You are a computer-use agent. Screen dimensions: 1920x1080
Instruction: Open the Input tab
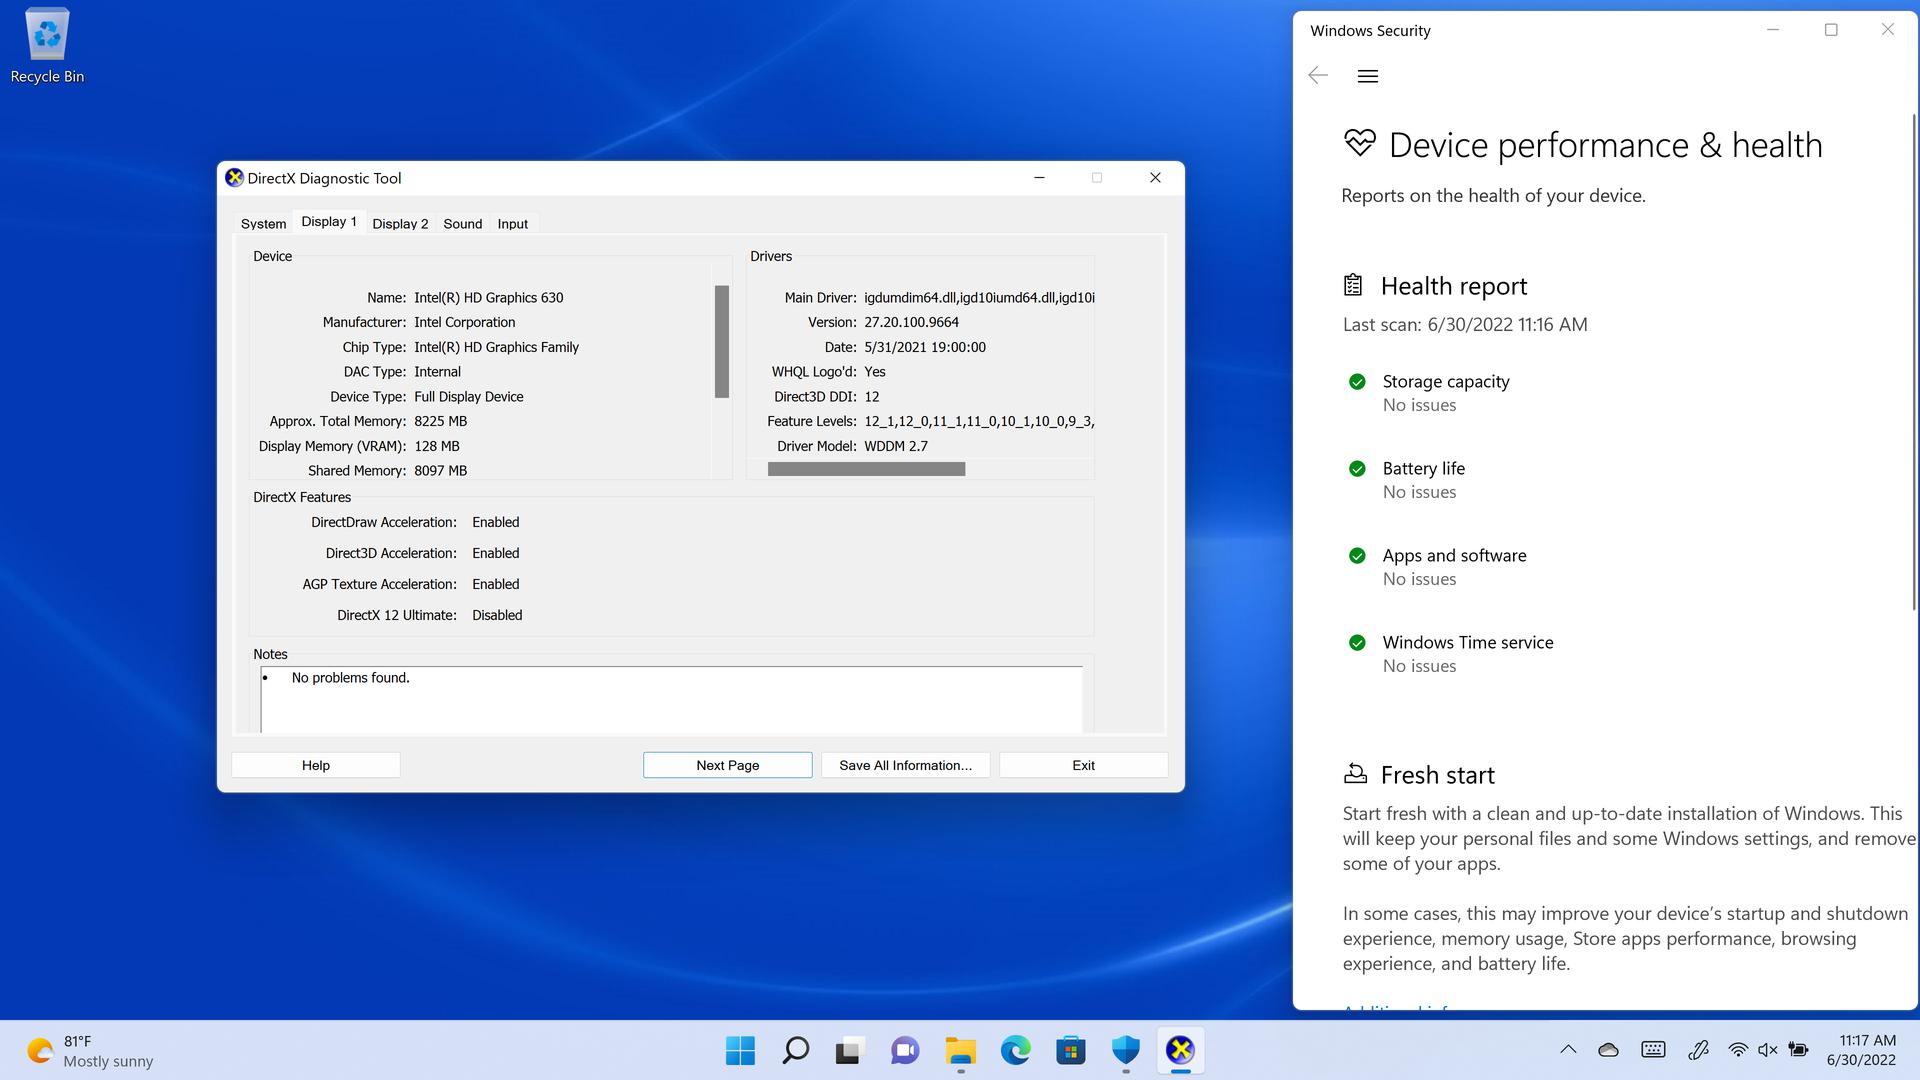point(512,224)
